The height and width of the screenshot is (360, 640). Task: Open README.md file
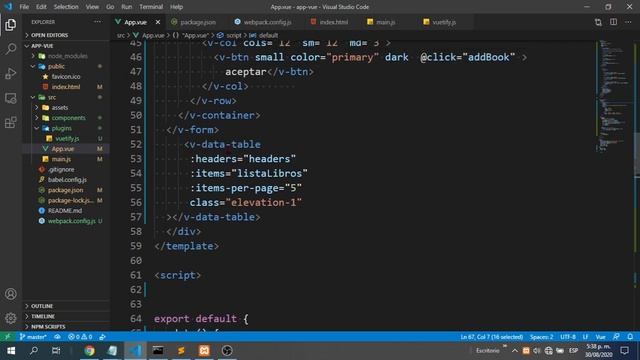(64, 211)
